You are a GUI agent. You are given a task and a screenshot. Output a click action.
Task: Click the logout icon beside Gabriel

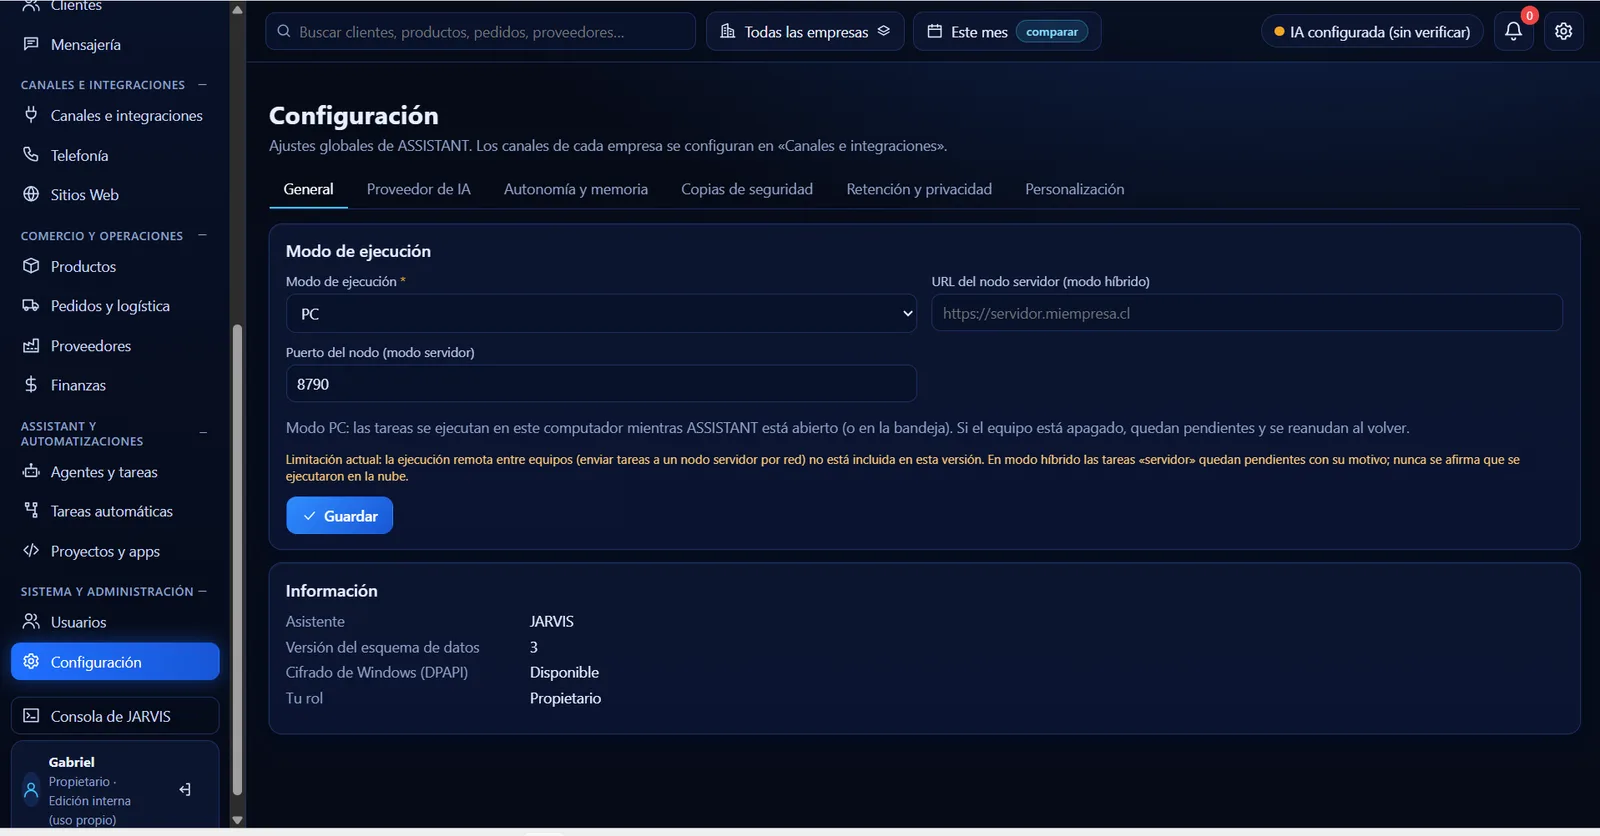pos(185,790)
